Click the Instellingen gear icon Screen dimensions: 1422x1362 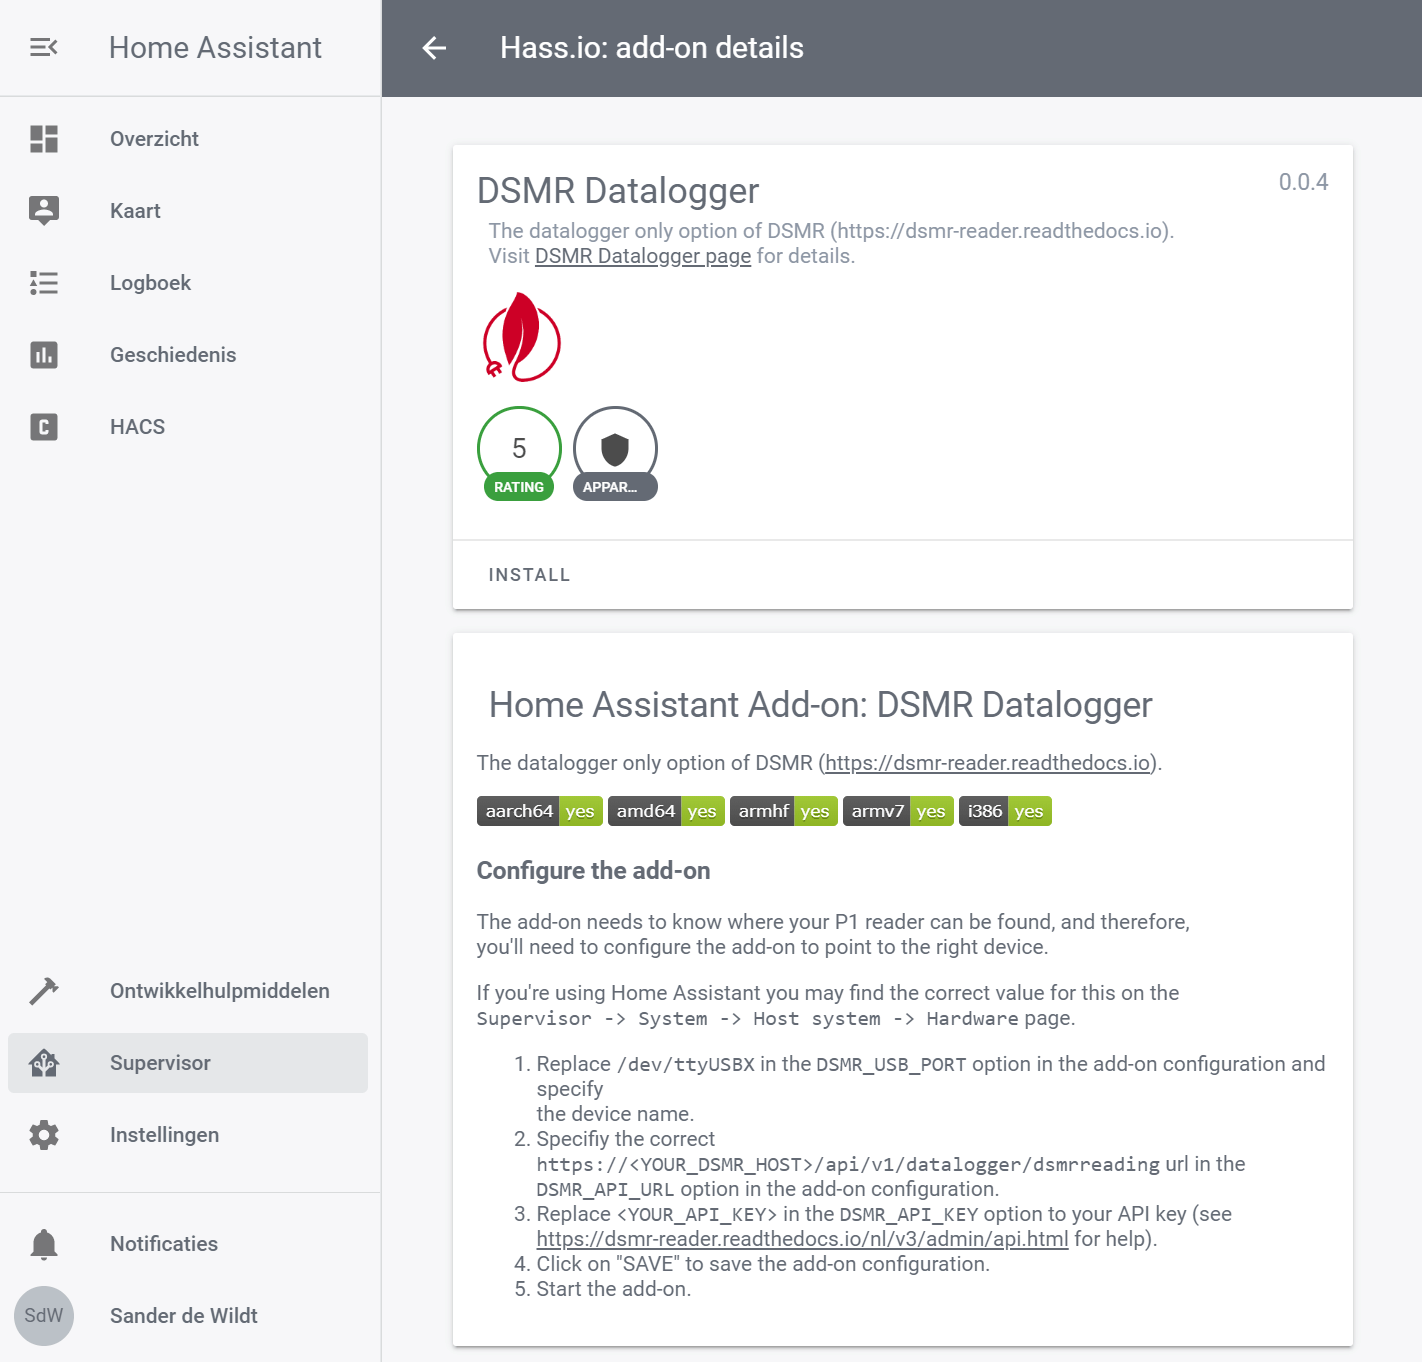point(44,1135)
